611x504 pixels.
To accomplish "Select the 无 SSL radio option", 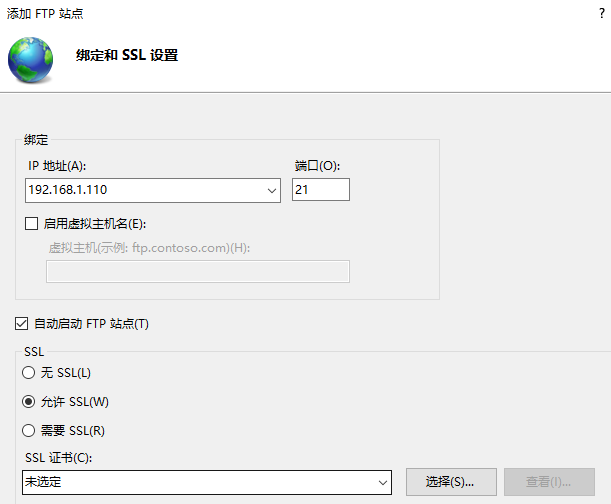I will click(28, 373).
